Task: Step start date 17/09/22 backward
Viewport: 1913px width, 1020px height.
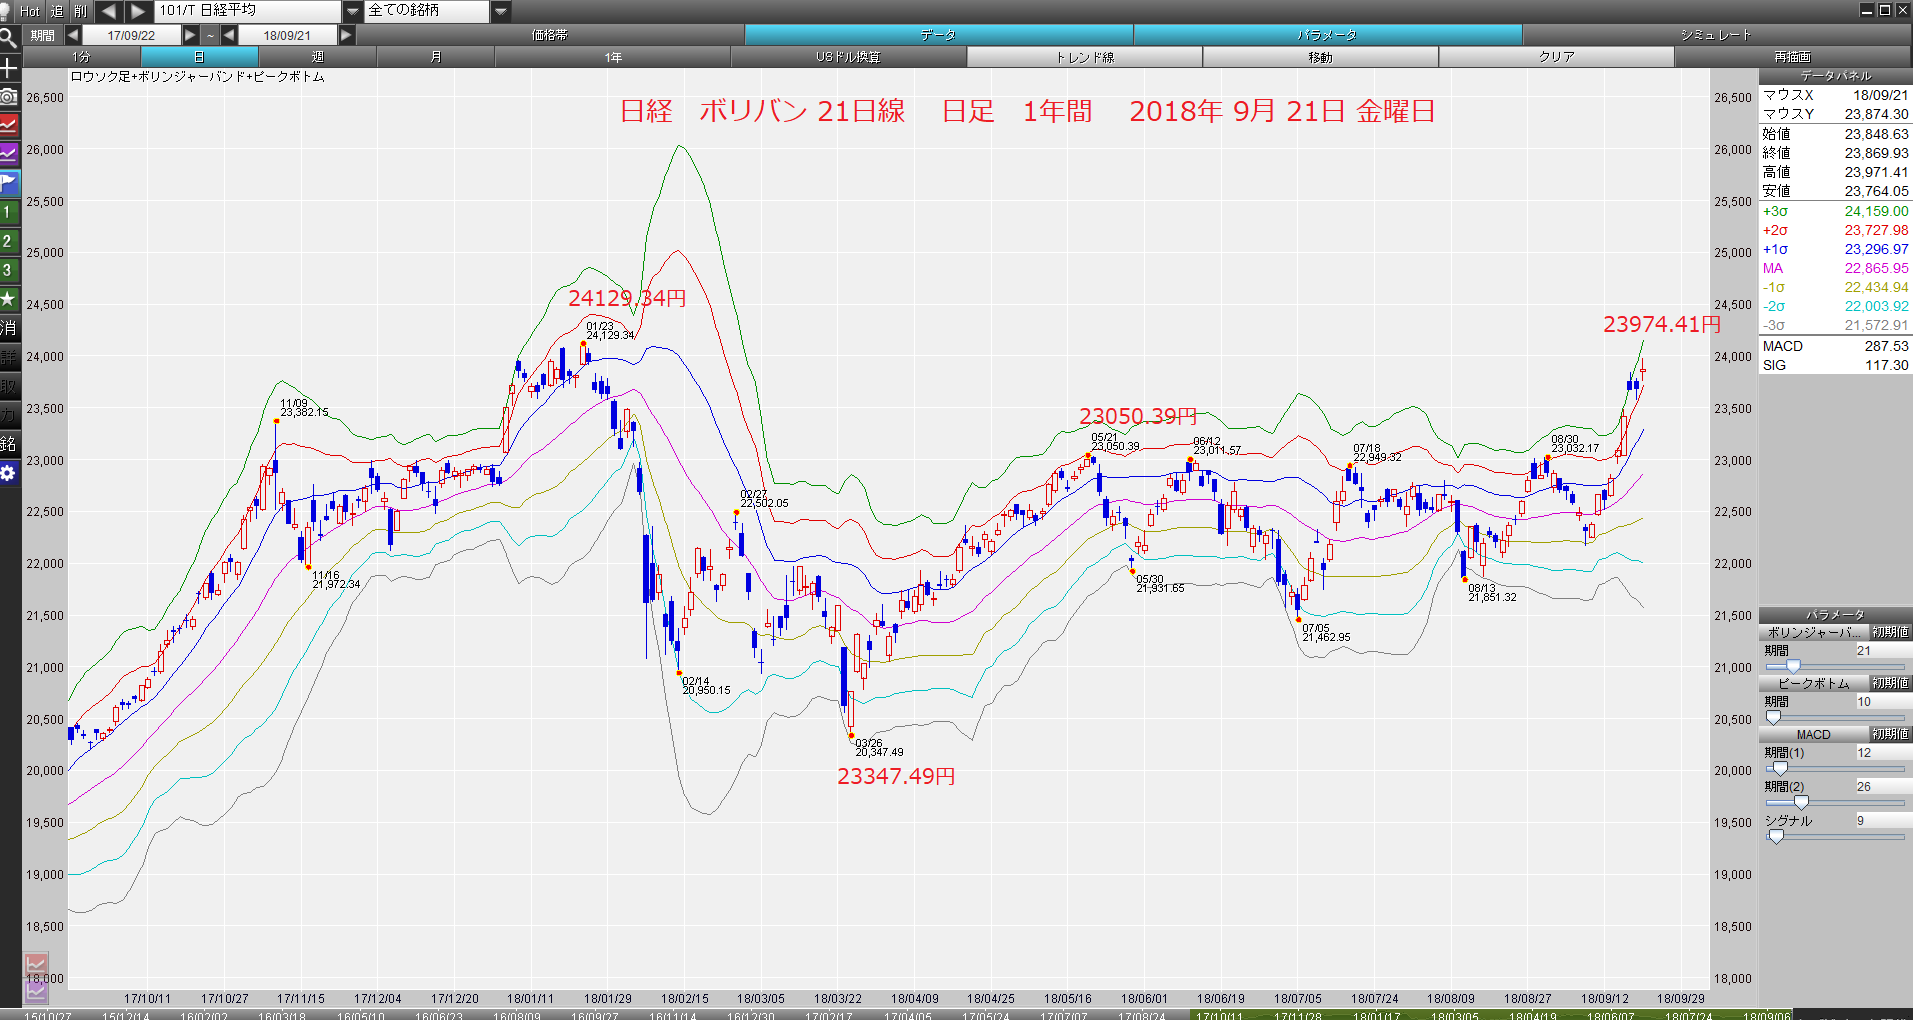Action: click(73, 35)
